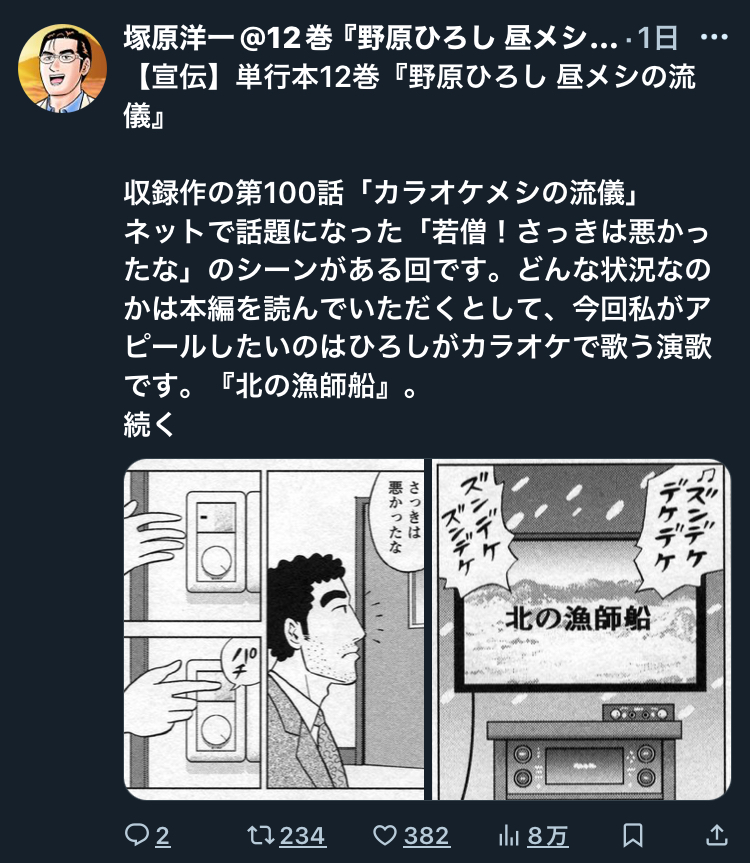Tap the share upload arrow icon
Image resolution: width=750 pixels, height=863 pixels.
click(x=716, y=835)
